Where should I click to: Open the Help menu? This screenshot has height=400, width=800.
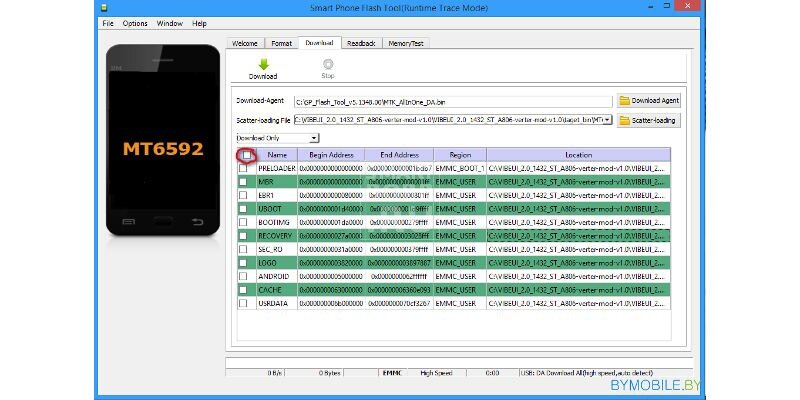tap(199, 23)
